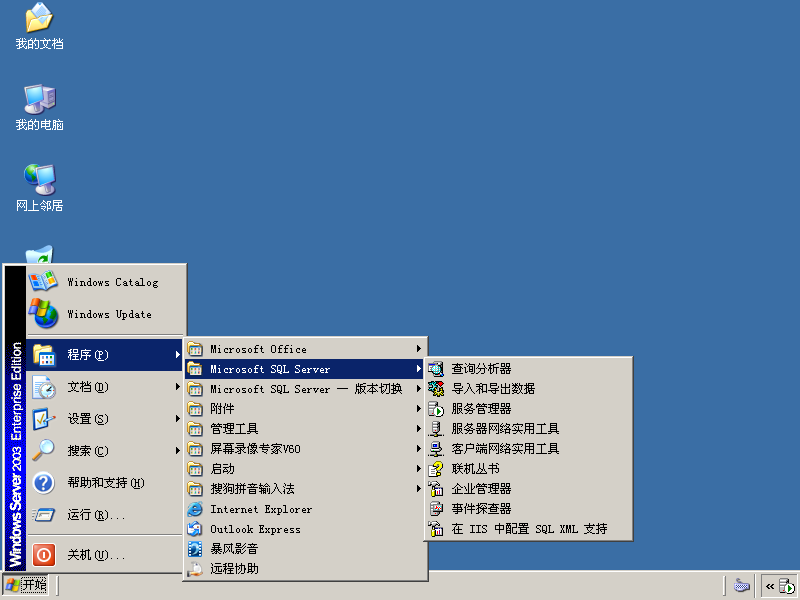Click the 客户端网络实用工具 icon
The image size is (800, 600).
click(x=436, y=448)
